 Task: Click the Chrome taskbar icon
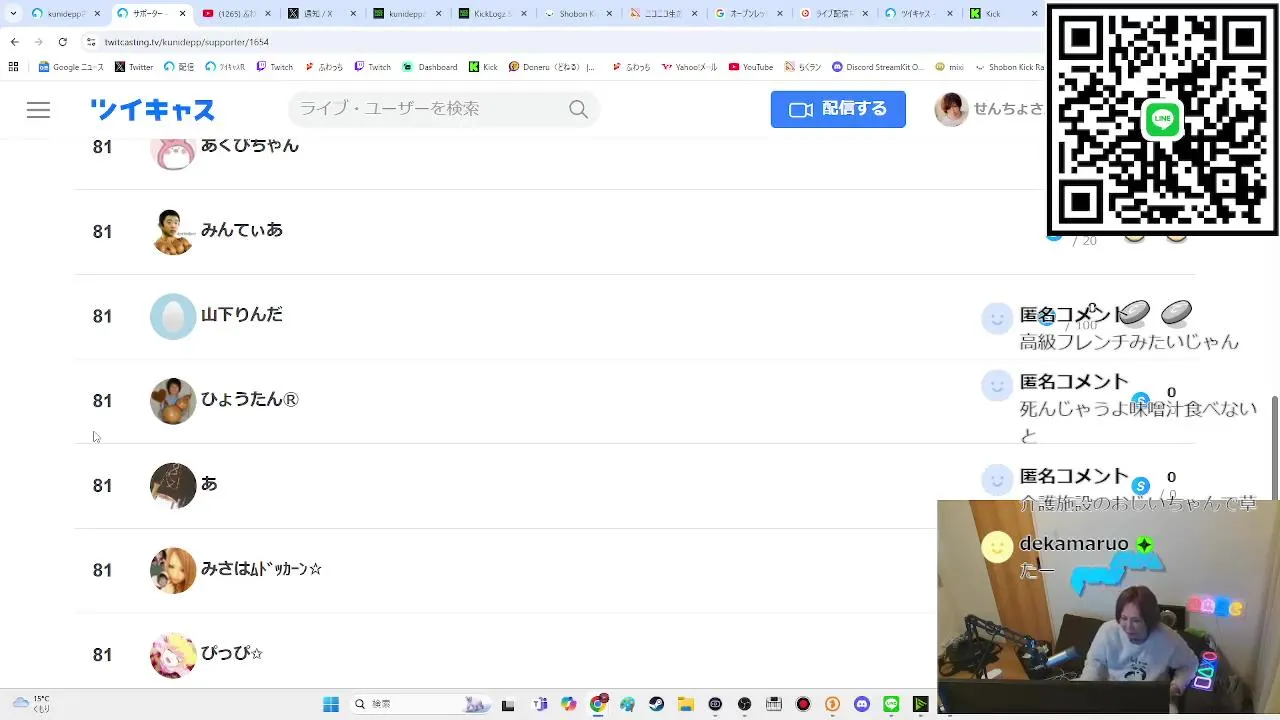[598, 704]
